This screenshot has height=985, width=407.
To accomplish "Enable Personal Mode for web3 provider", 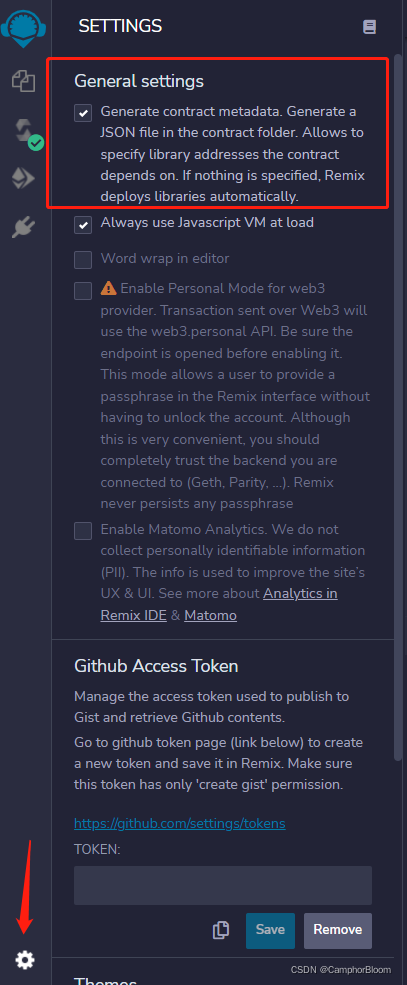I will 83,291.
